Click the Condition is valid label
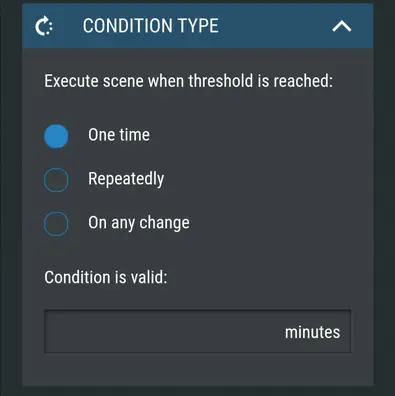This screenshot has width=395, height=396. point(106,277)
